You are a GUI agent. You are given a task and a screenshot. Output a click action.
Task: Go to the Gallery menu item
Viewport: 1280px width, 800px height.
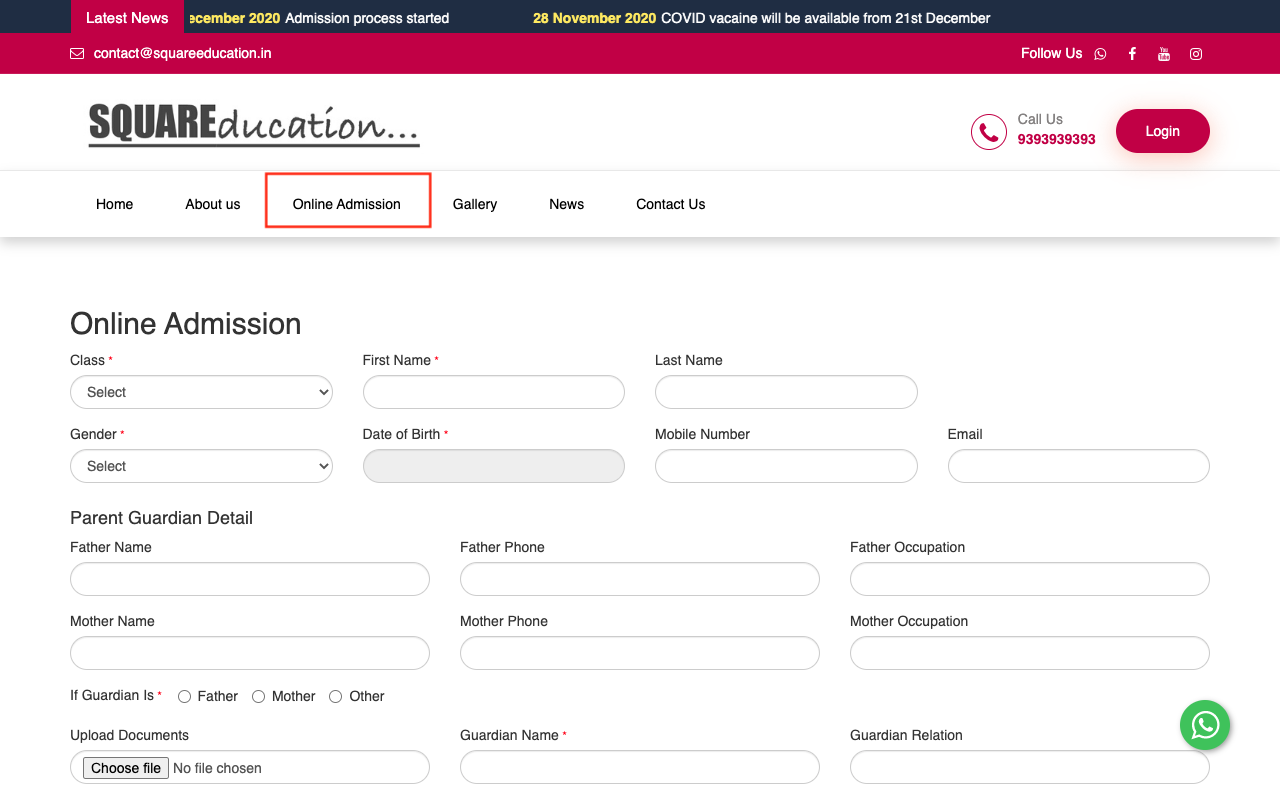click(474, 204)
